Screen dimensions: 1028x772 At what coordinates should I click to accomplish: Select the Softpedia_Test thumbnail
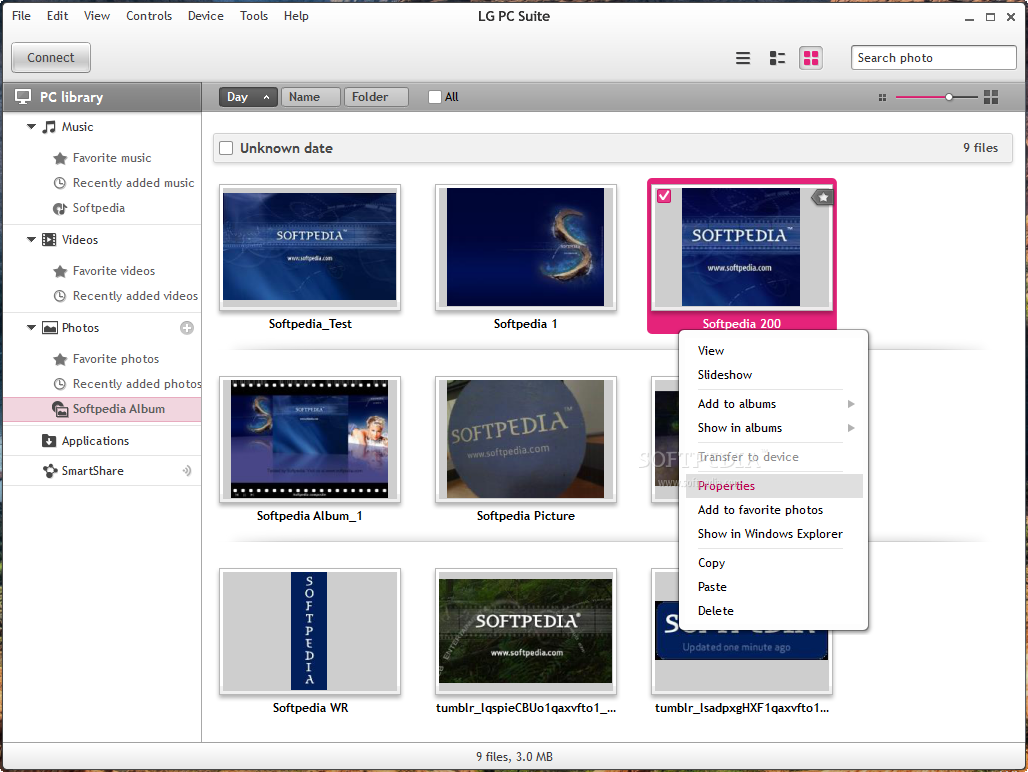tap(309, 247)
